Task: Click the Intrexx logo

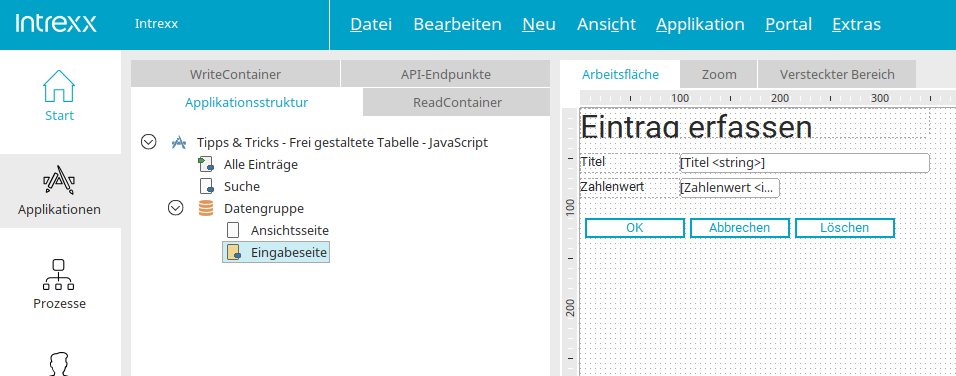Action: pos(56,24)
